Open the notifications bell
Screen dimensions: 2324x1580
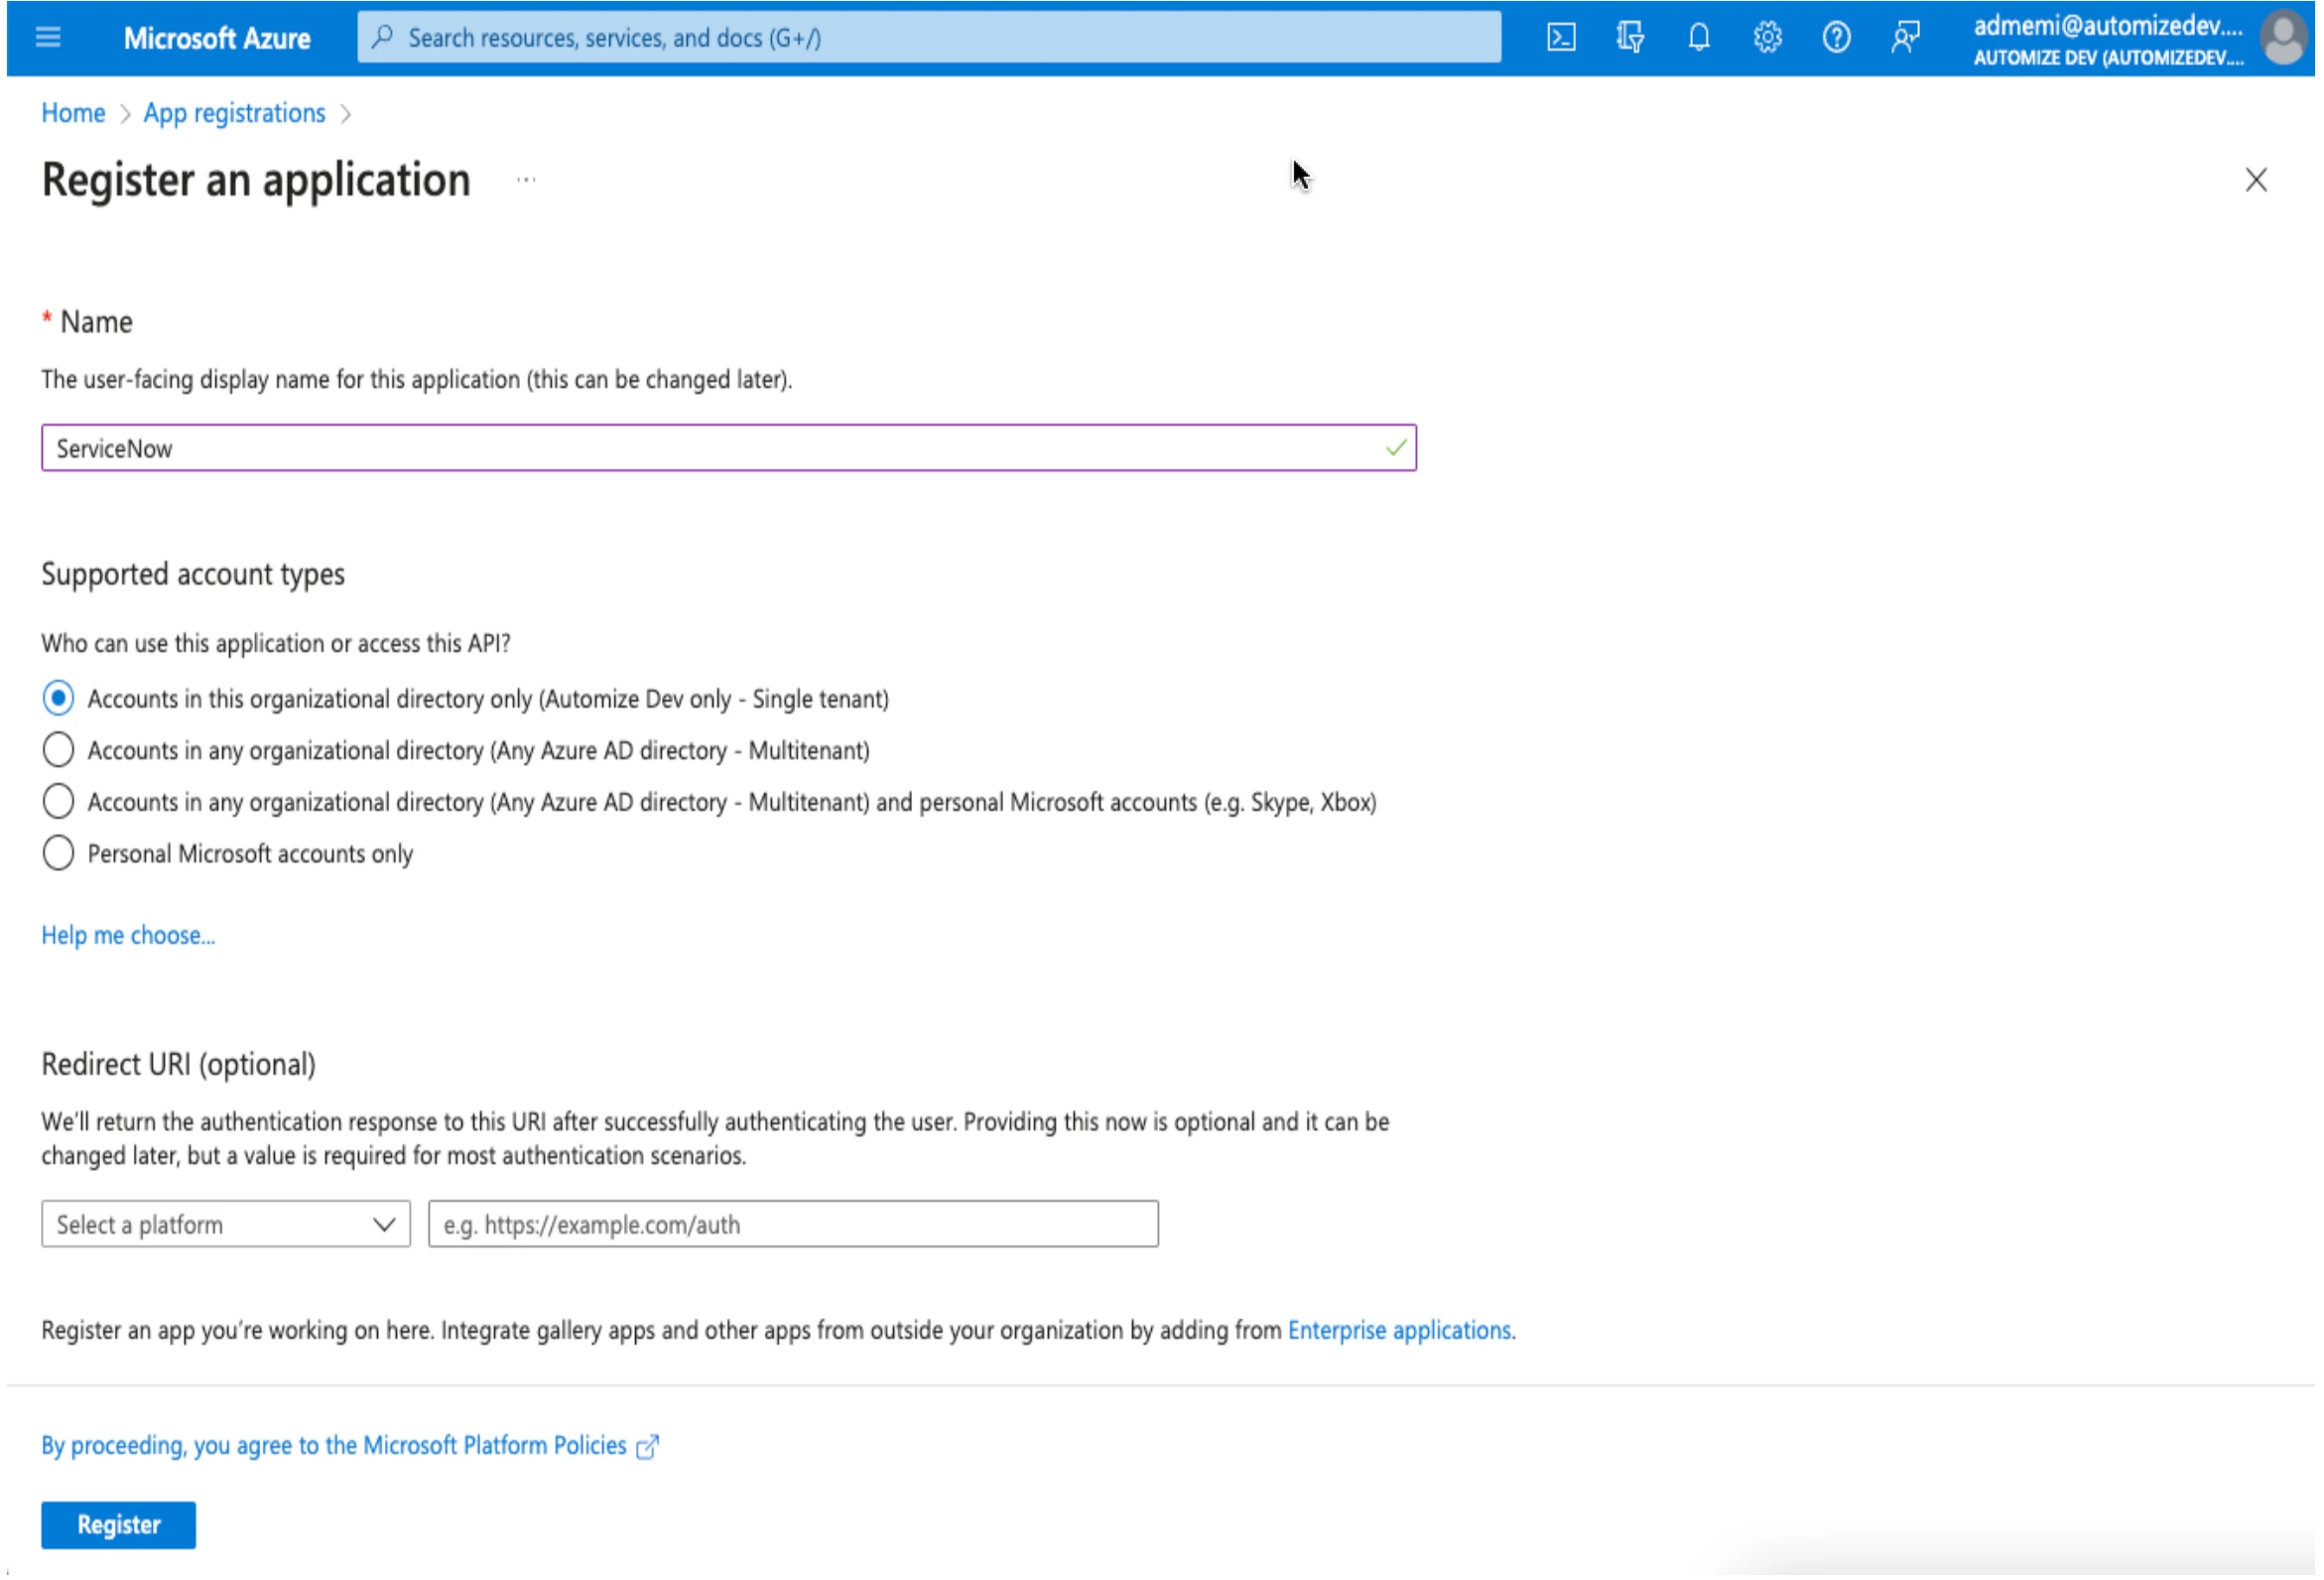coord(1698,38)
